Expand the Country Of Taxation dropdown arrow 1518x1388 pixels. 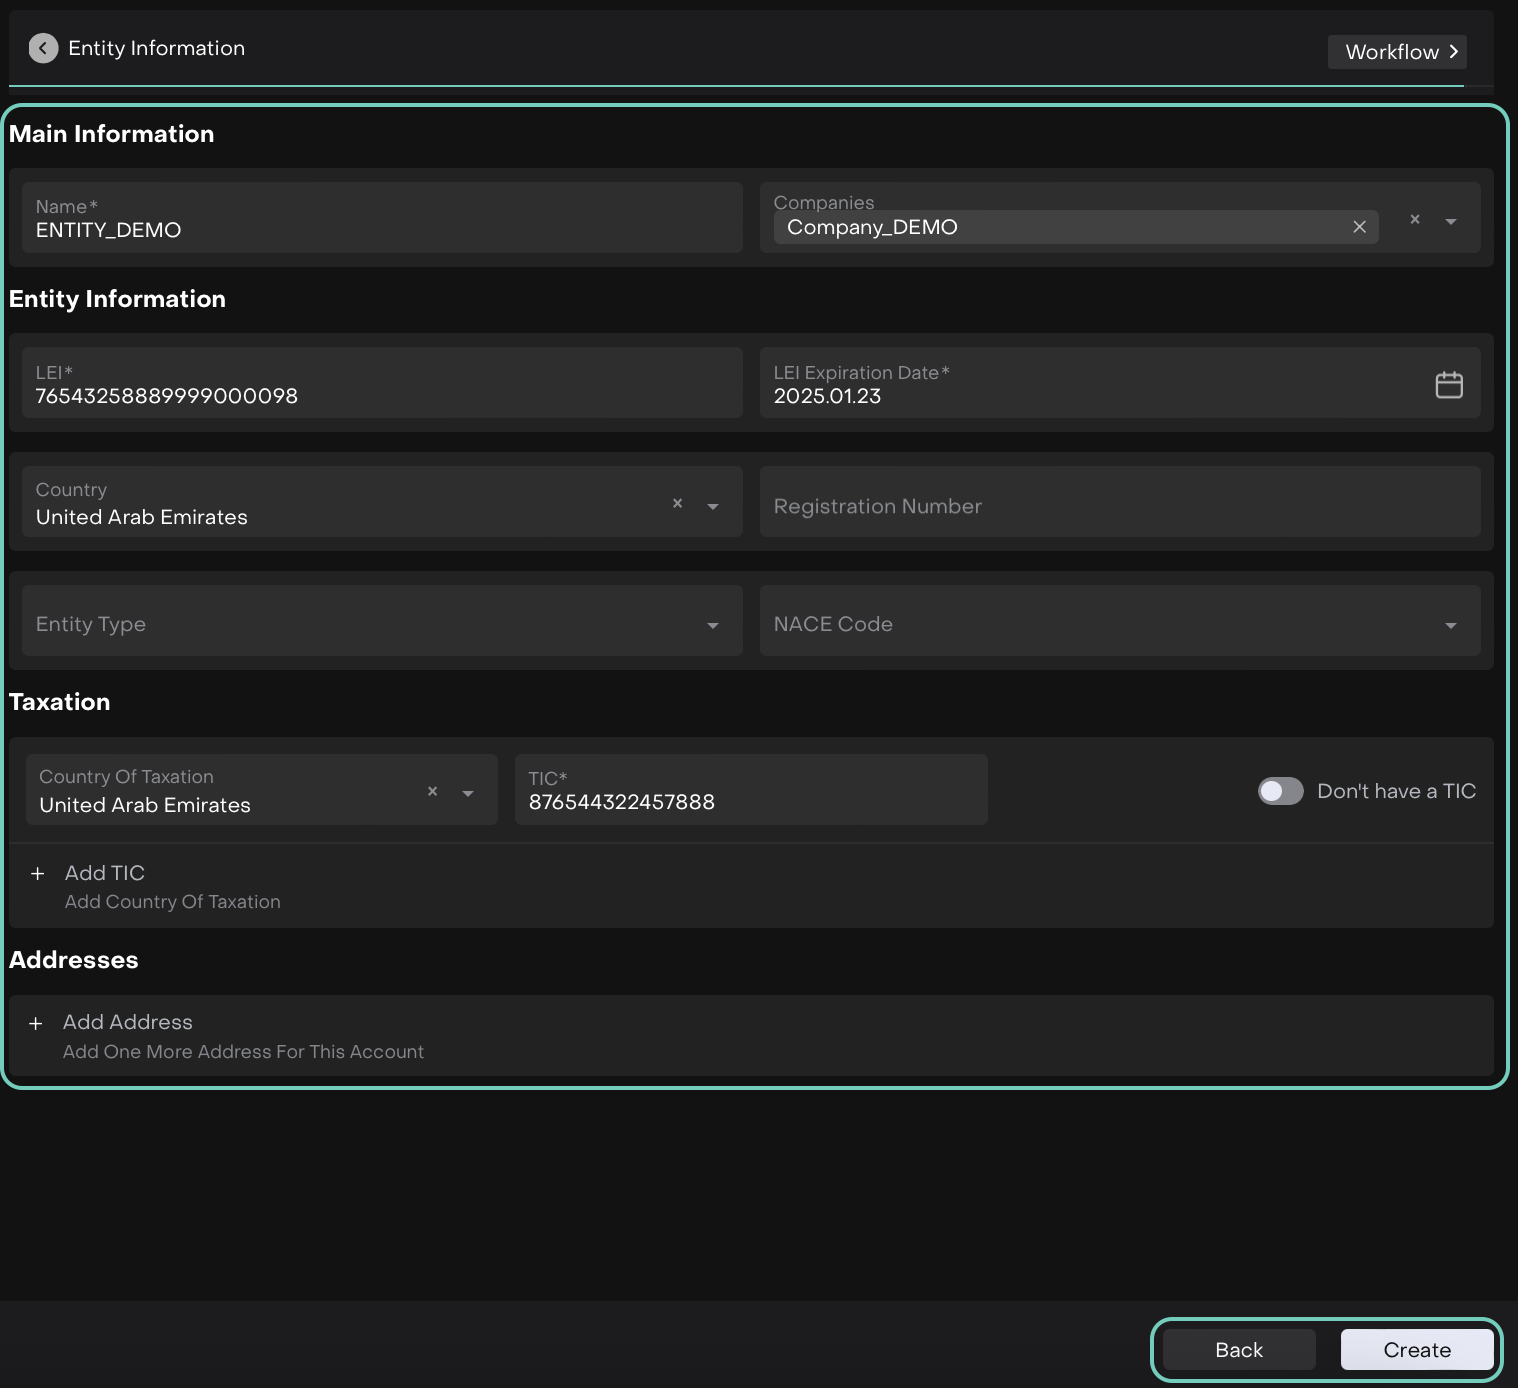click(468, 794)
